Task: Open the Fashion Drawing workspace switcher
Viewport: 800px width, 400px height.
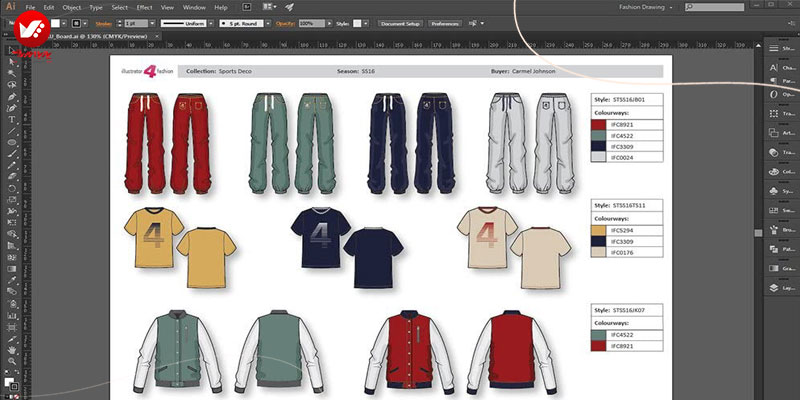Action: pos(646,7)
